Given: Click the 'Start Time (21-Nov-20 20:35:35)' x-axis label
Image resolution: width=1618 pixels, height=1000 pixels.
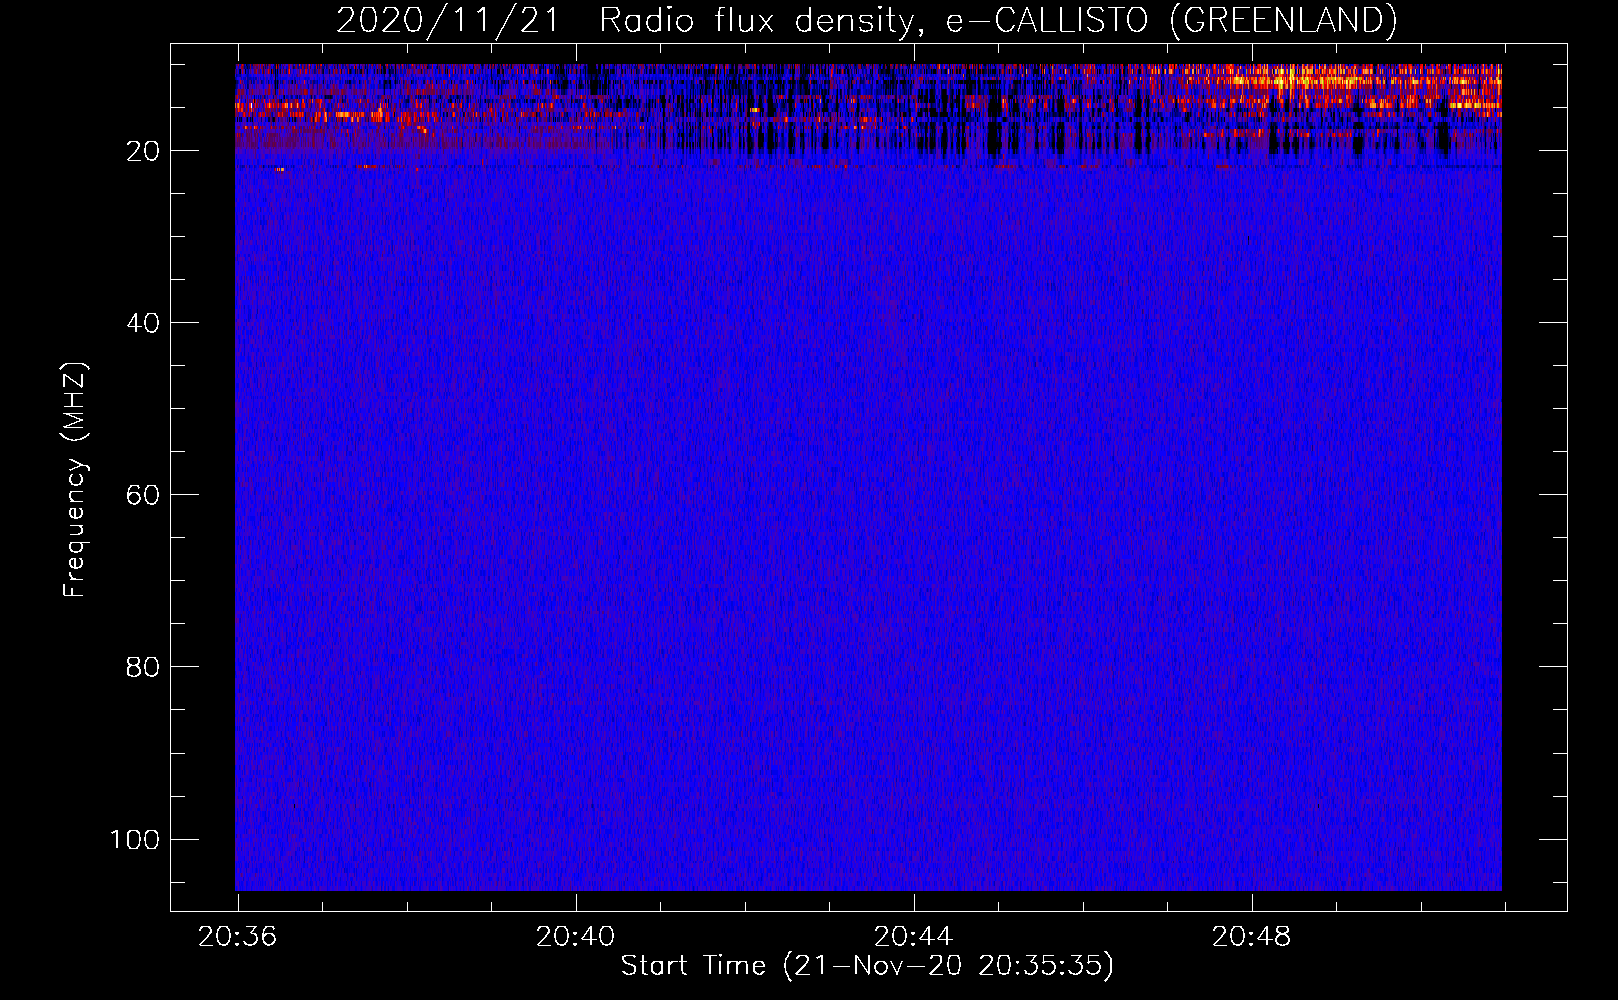Looking at the screenshot, I should tap(867, 966).
